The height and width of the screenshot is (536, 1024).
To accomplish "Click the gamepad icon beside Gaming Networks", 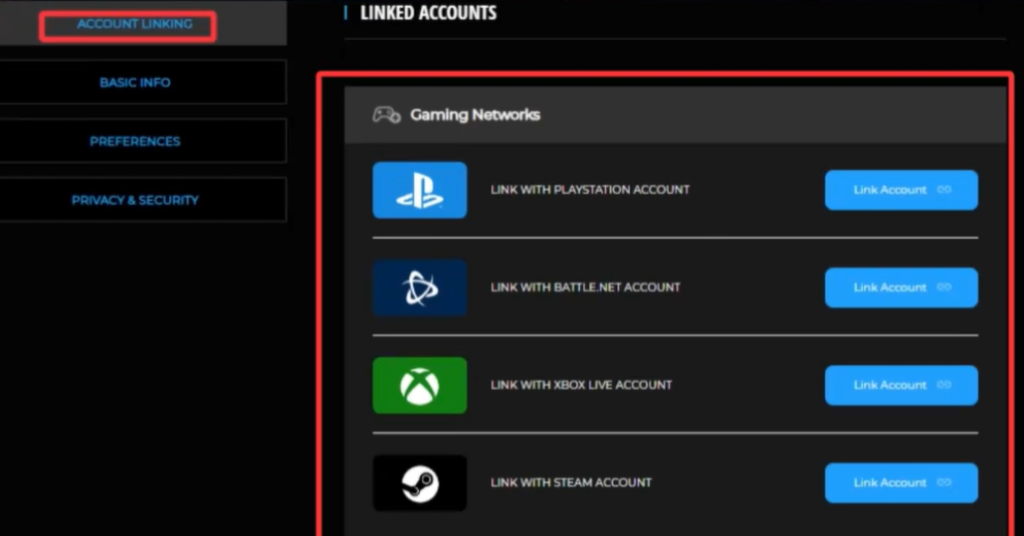I will pyautogui.click(x=386, y=115).
